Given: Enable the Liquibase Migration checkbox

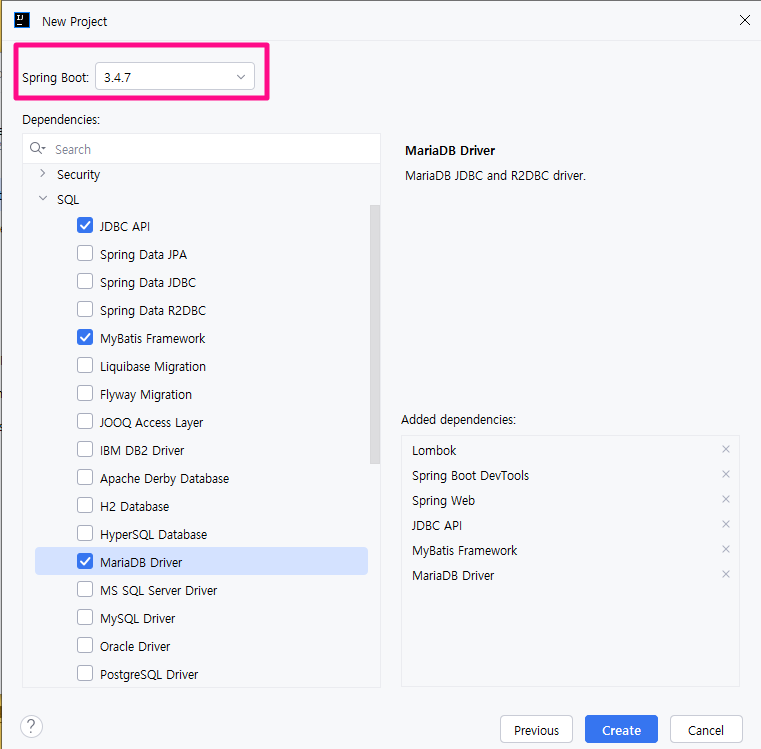Looking at the screenshot, I should coord(85,365).
